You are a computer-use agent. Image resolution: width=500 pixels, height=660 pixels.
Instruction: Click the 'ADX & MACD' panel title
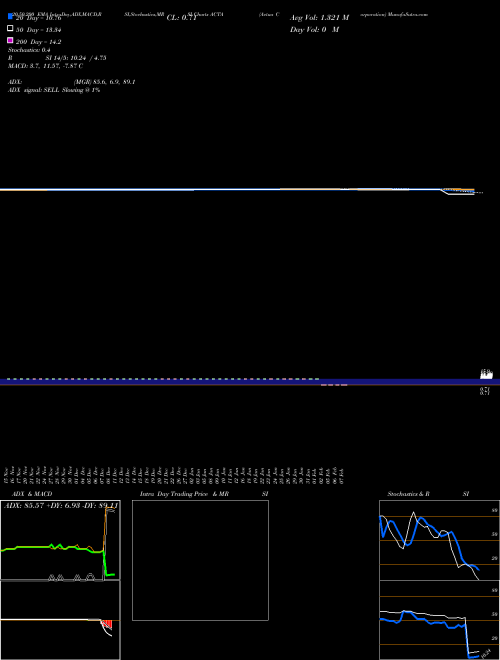pos(32,494)
